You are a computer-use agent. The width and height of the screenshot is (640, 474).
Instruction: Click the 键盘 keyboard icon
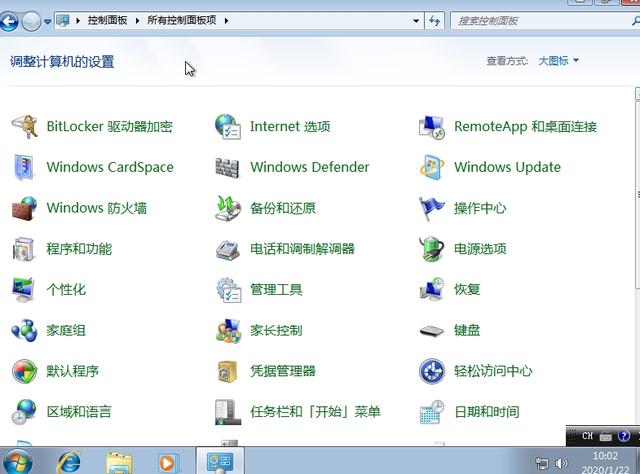pyautogui.click(x=432, y=331)
